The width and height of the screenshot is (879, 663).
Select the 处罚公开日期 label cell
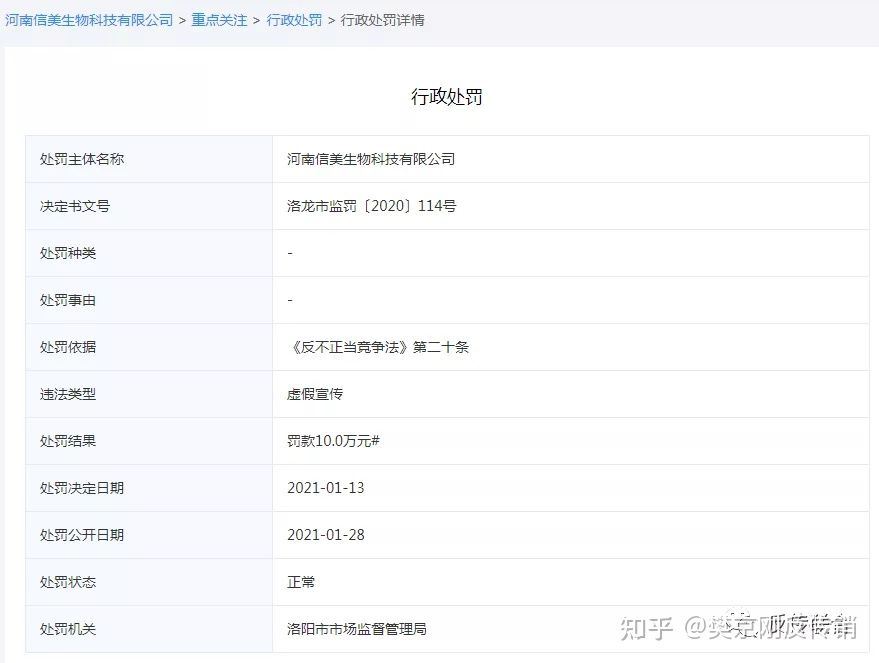(x=149, y=535)
